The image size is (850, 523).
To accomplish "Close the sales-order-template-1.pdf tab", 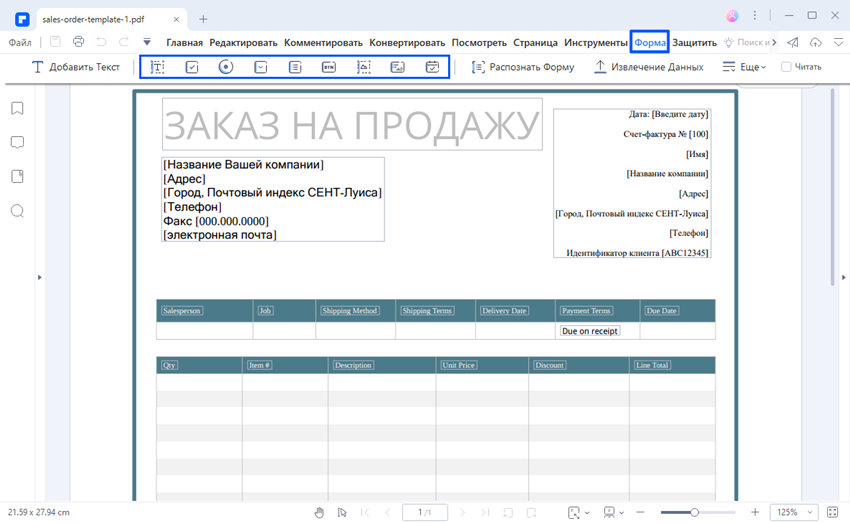I will point(176,20).
